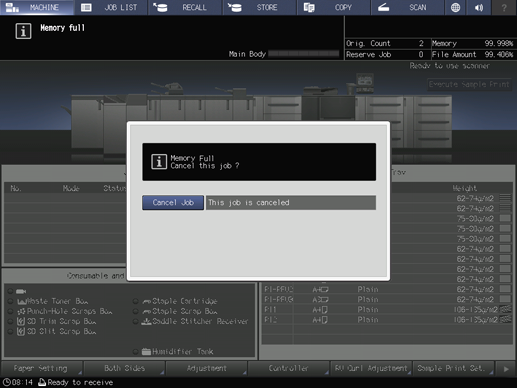Click the right arrow for more functions
This screenshot has height=388, width=517.
506,369
